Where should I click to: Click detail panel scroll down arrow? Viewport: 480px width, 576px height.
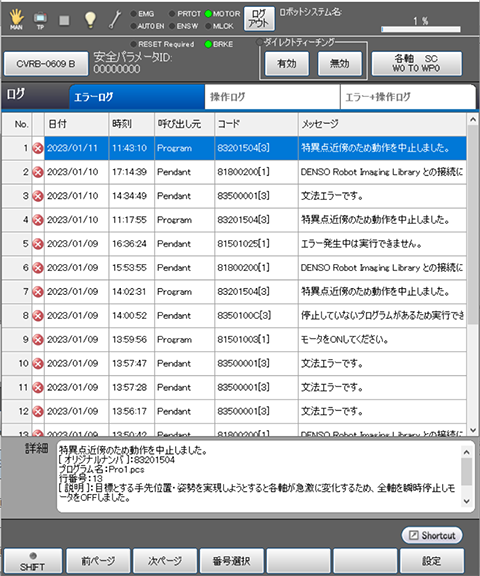point(466,501)
